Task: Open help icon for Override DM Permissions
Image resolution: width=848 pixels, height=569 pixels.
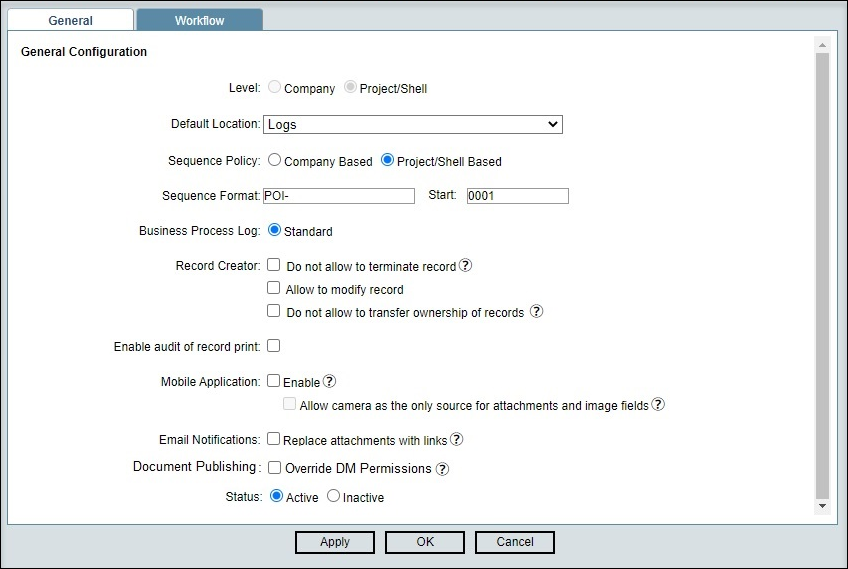Action: [442, 469]
